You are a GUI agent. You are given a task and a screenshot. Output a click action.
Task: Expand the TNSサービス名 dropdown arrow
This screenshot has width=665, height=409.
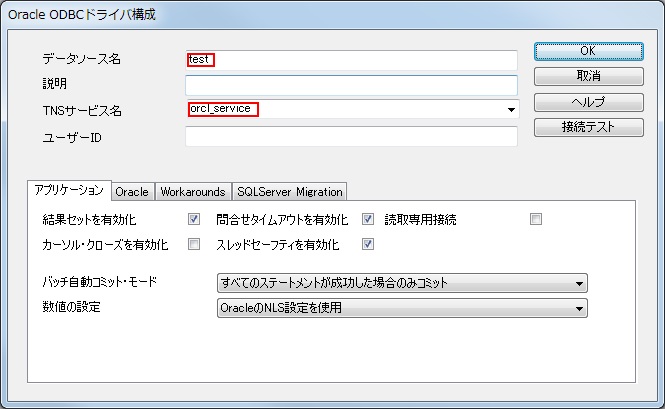click(x=511, y=110)
